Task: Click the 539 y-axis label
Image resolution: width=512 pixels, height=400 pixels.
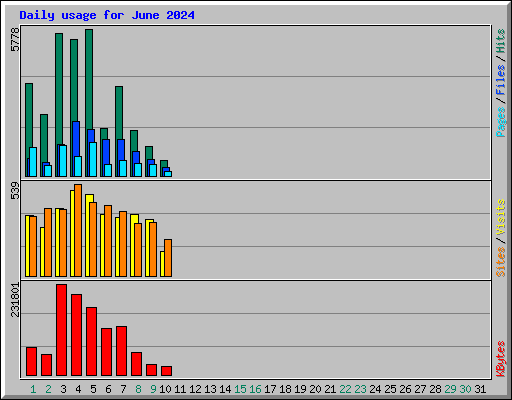Action: pyautogui.click(x=15, y=191)
